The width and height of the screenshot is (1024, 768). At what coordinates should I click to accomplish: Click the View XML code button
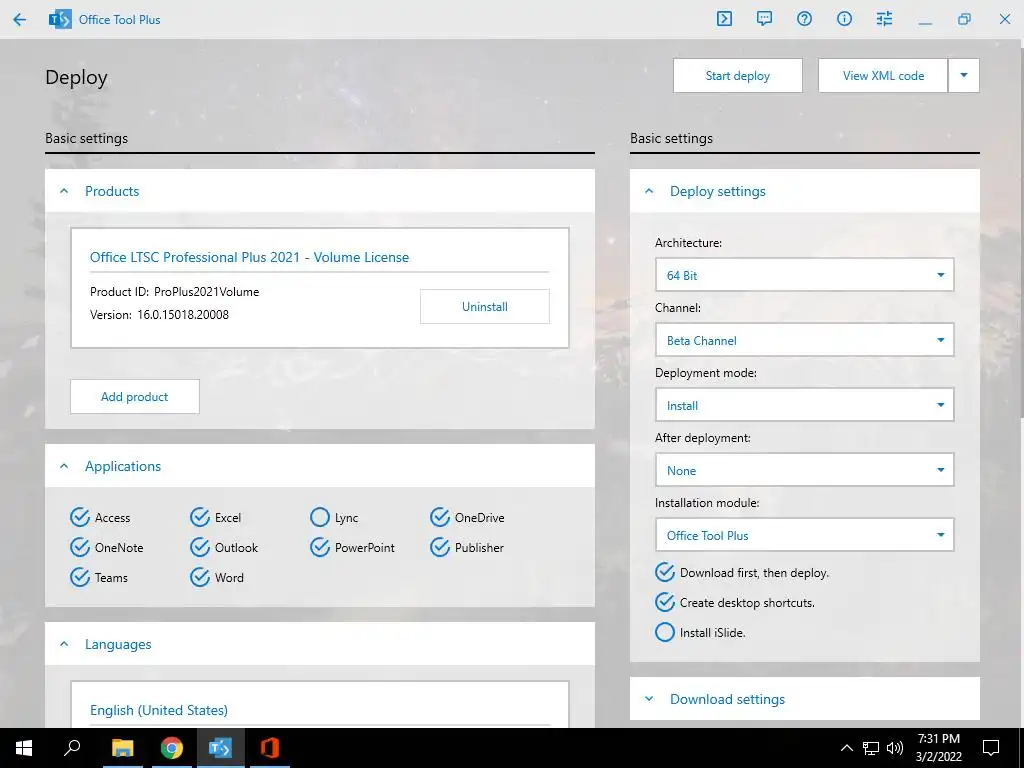[x=883, y=76]
